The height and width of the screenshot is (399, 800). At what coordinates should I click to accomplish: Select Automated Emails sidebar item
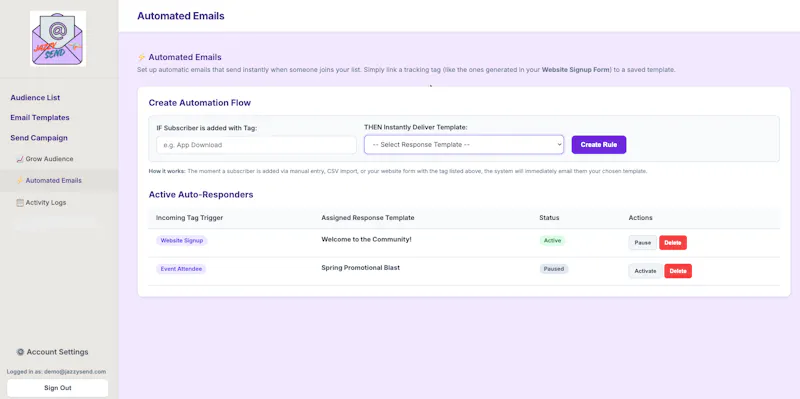pos(59,181)
